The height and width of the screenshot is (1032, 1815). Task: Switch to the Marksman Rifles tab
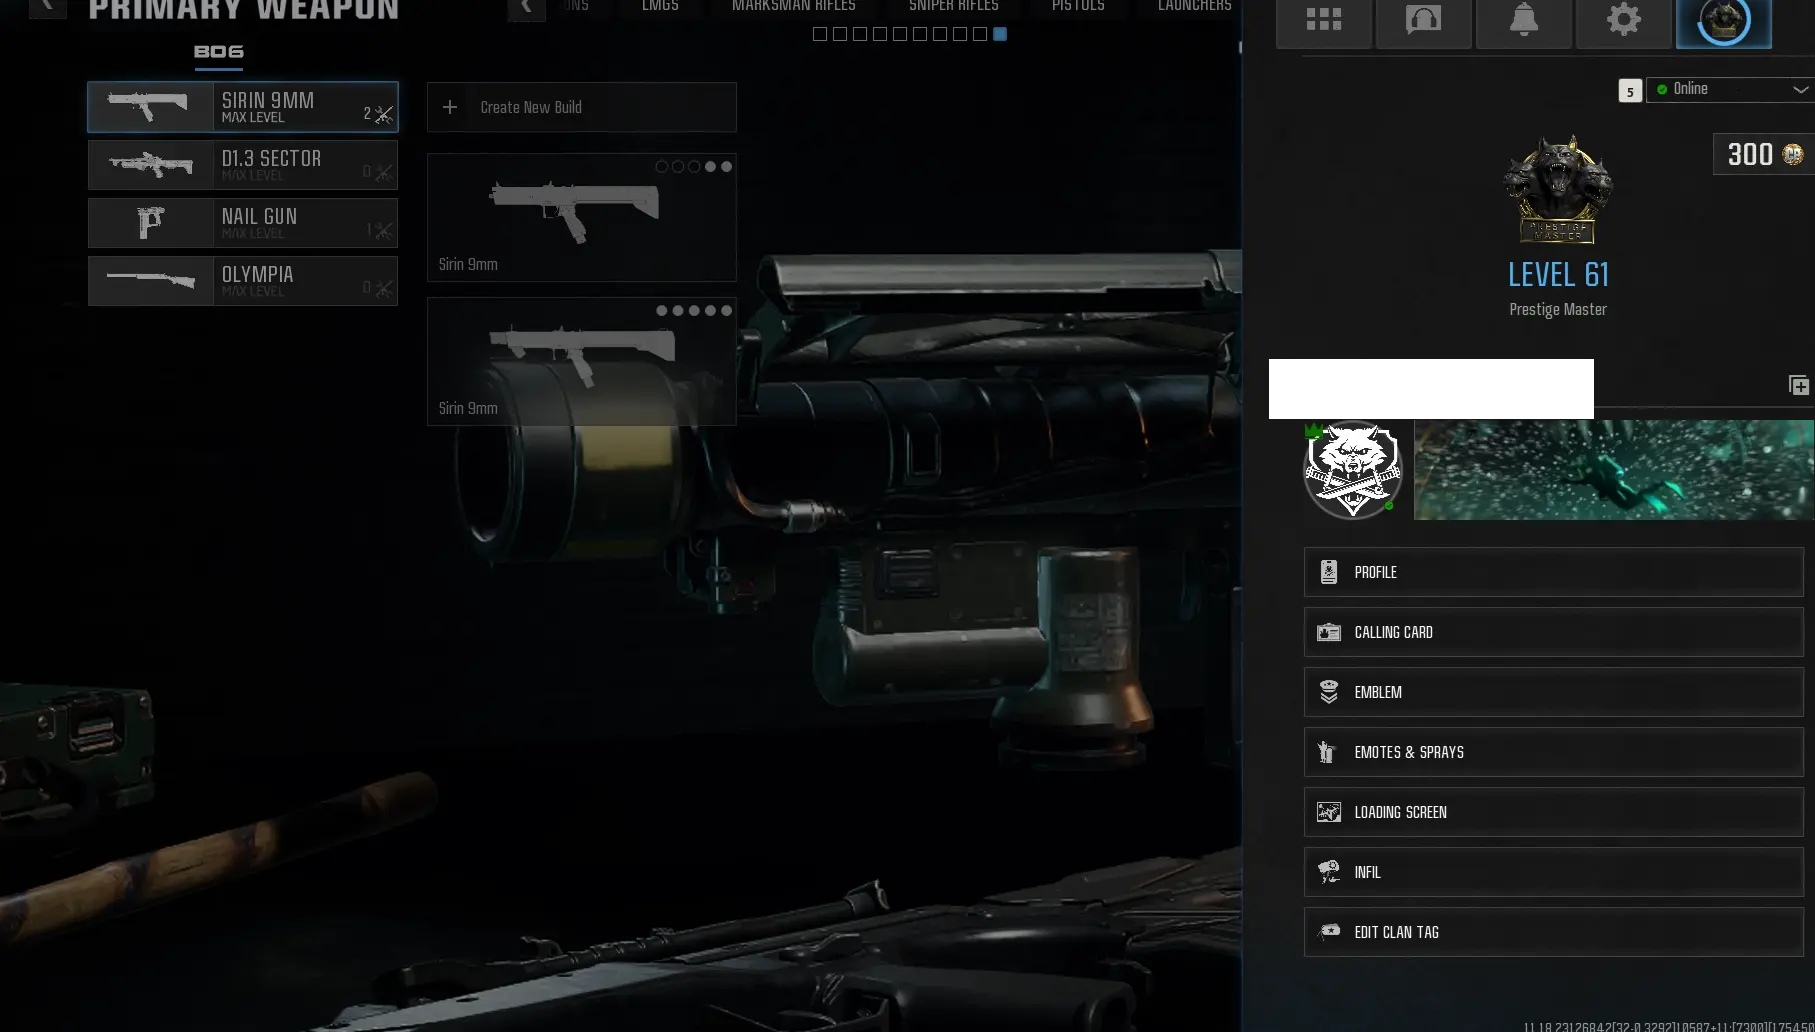tap(793, 7)
